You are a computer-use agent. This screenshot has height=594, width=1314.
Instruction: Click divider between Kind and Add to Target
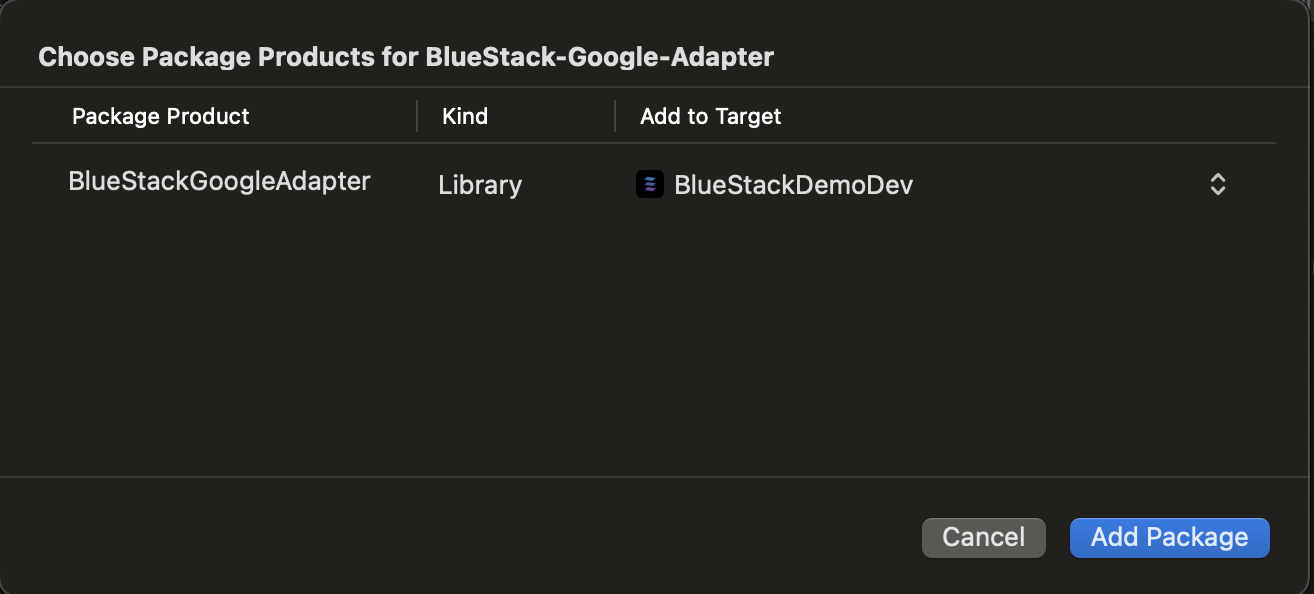[x=615, y=116]
